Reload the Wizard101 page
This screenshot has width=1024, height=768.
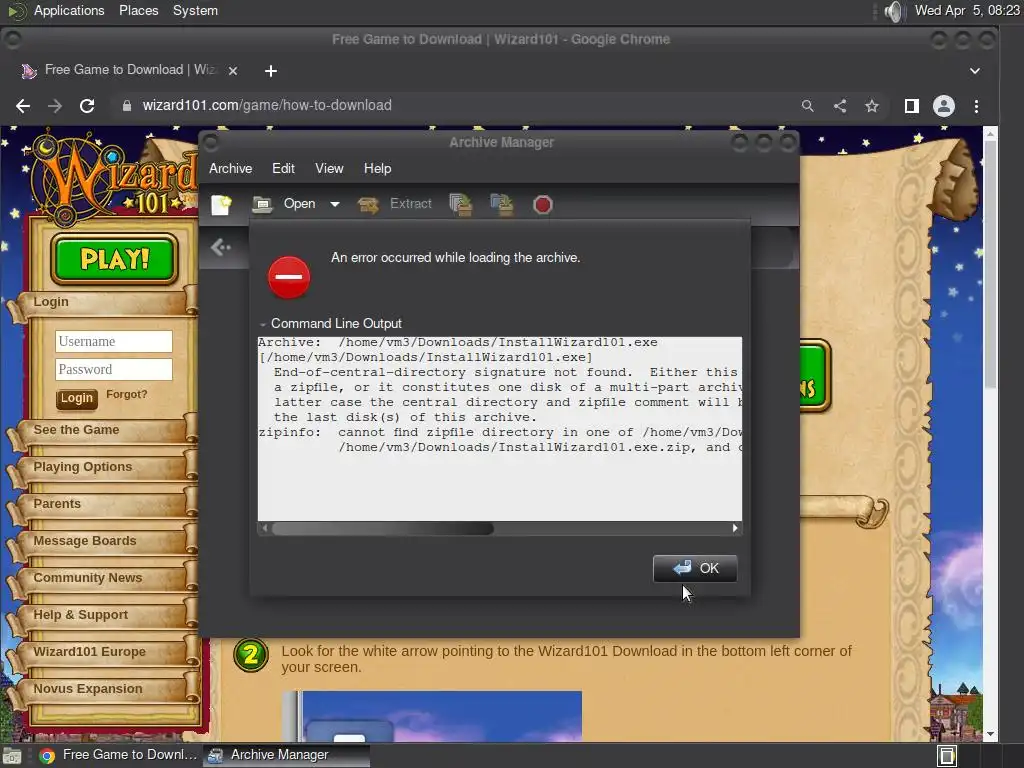[87, 106]
